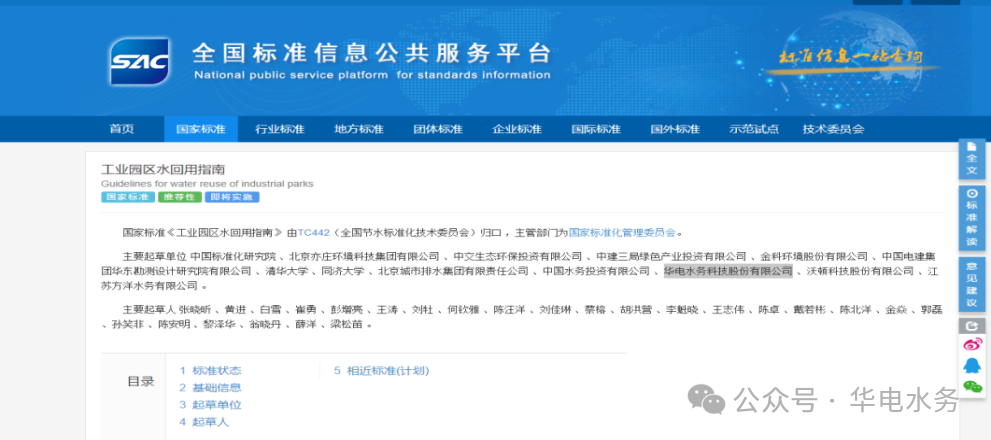This screenshot has width=991, height=440.
Task: Click the SAC logo
Action: point(140,61)
